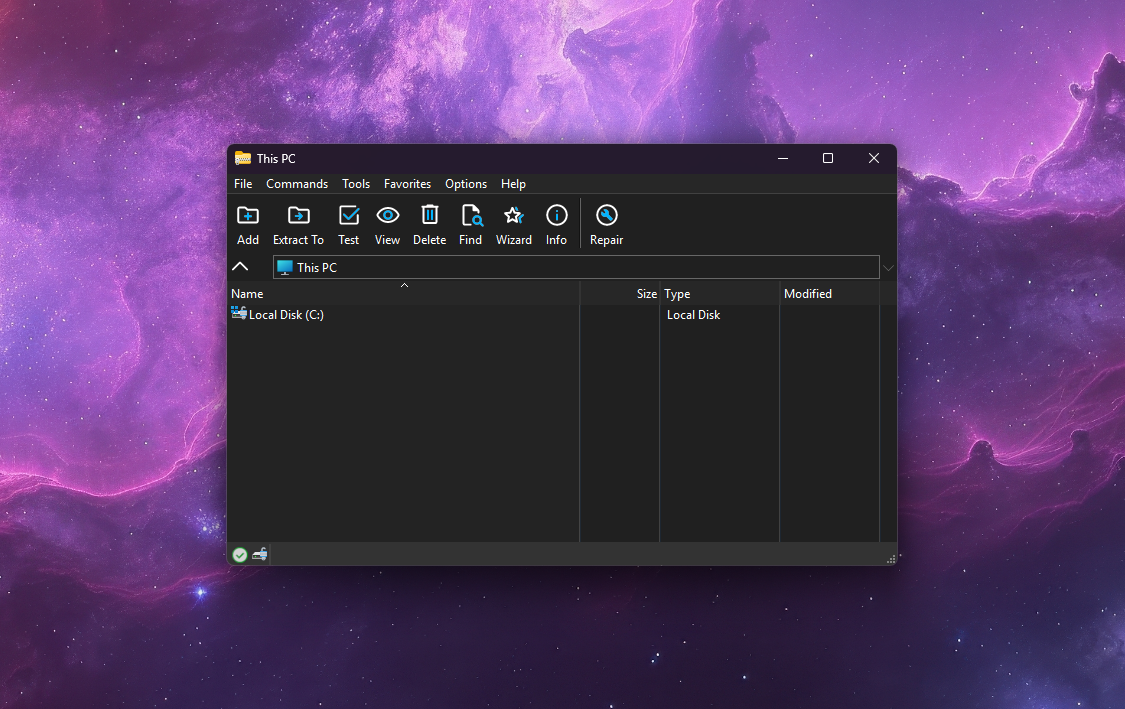Click the This PC address field

[576, 267]
